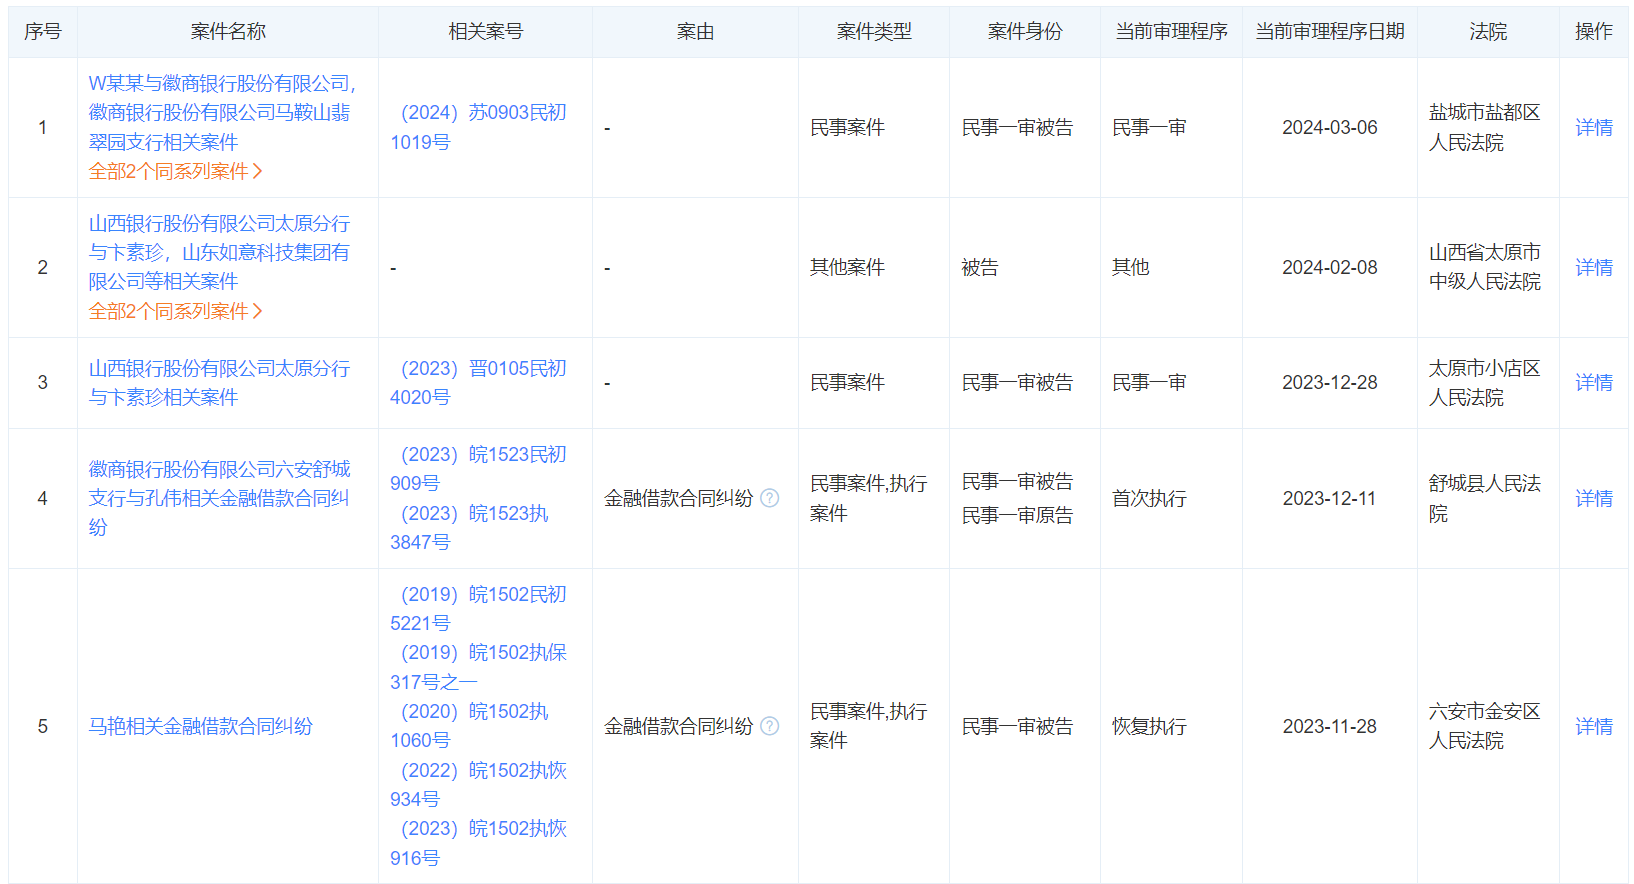Image resolution: width=1634 pixels, height=884 pixels.
Task: View 详情 for row 4 舒城县人民法院 case
Action: point(1594,498)
